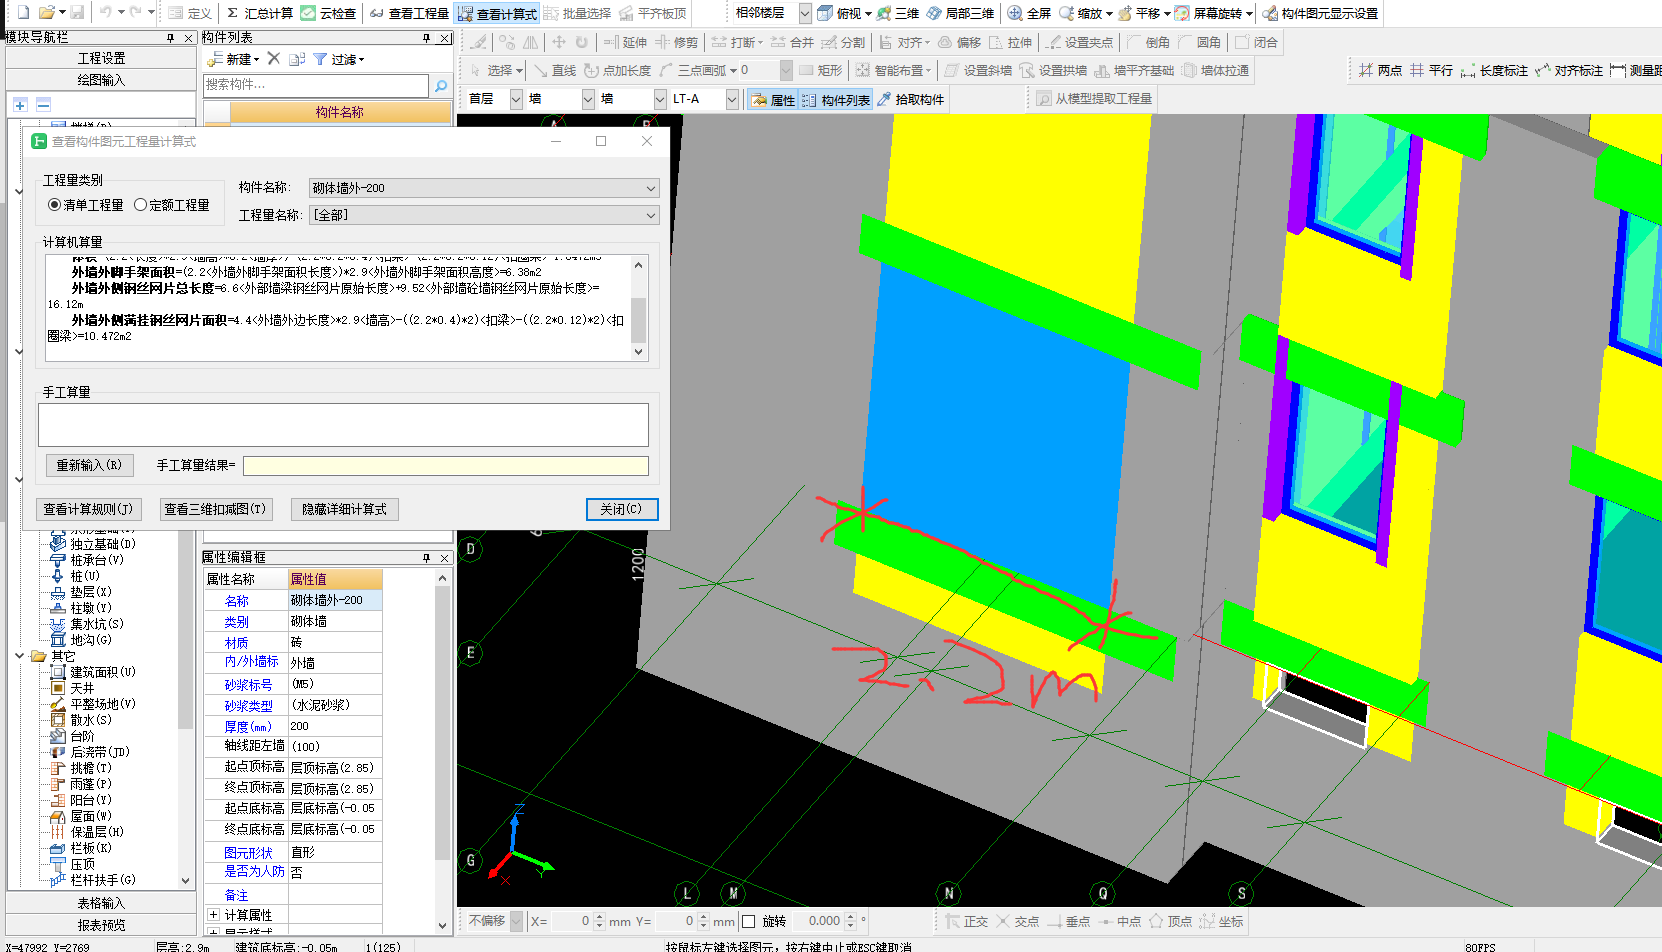Click the open folder icon
Image resolution: width=1662 pixels, height=952 pixels.
tap(46, 13)
